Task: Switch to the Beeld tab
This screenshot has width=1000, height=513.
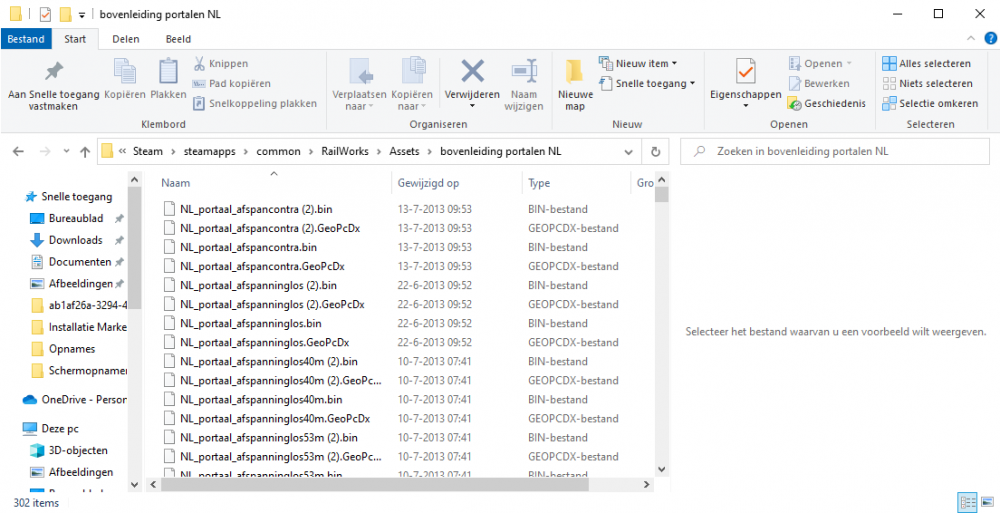Action: pos(178,39)
